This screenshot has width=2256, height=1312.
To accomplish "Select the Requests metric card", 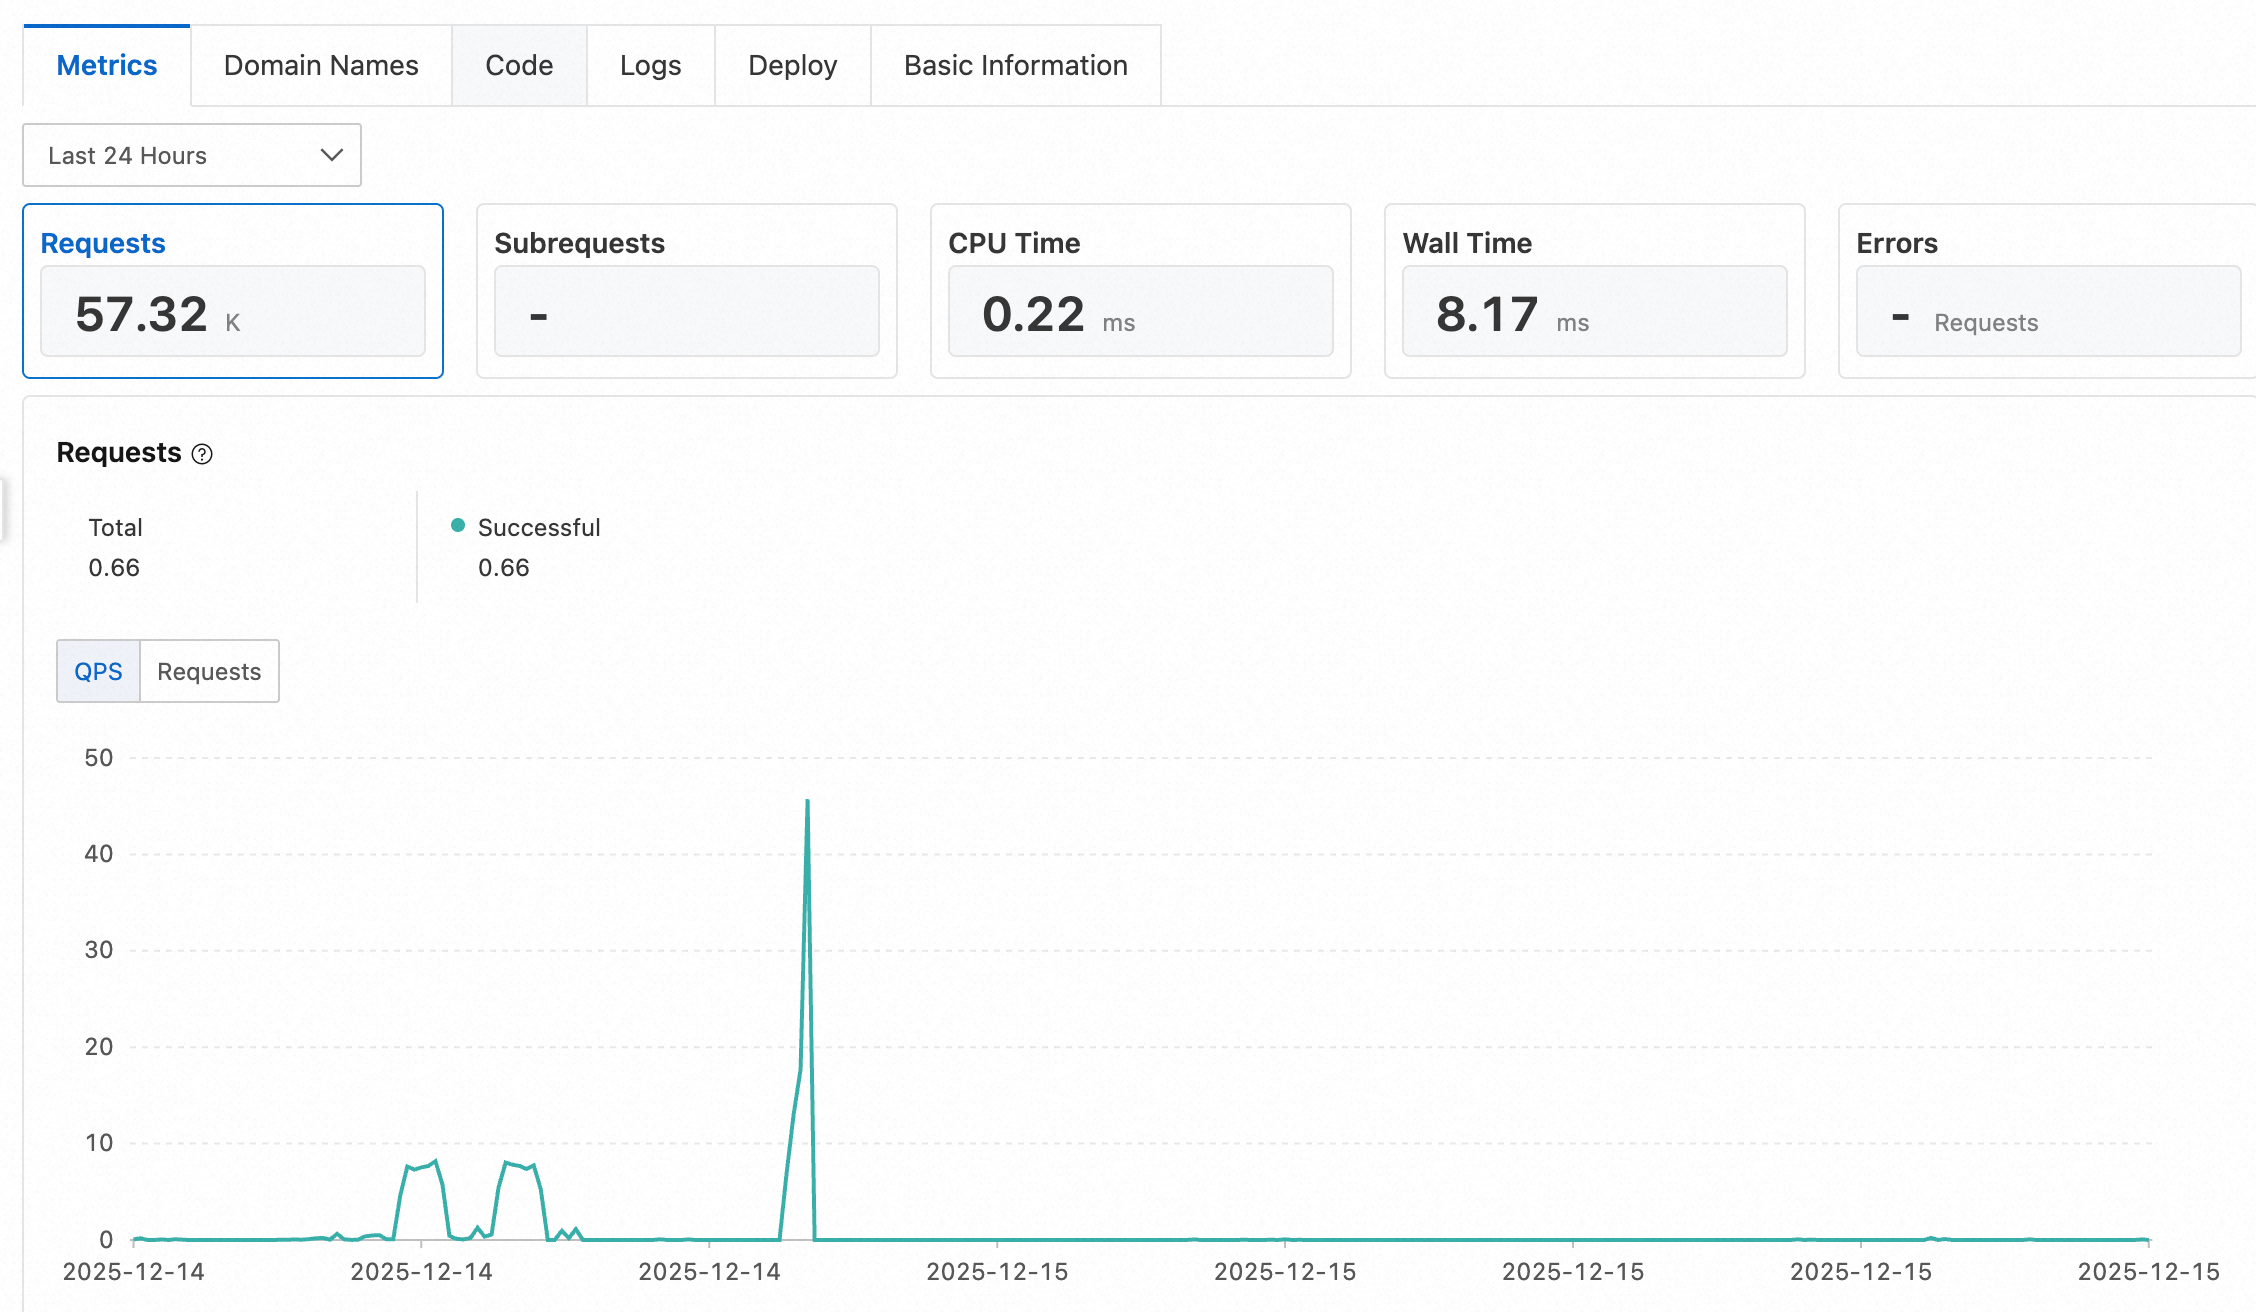I will 233,291.
